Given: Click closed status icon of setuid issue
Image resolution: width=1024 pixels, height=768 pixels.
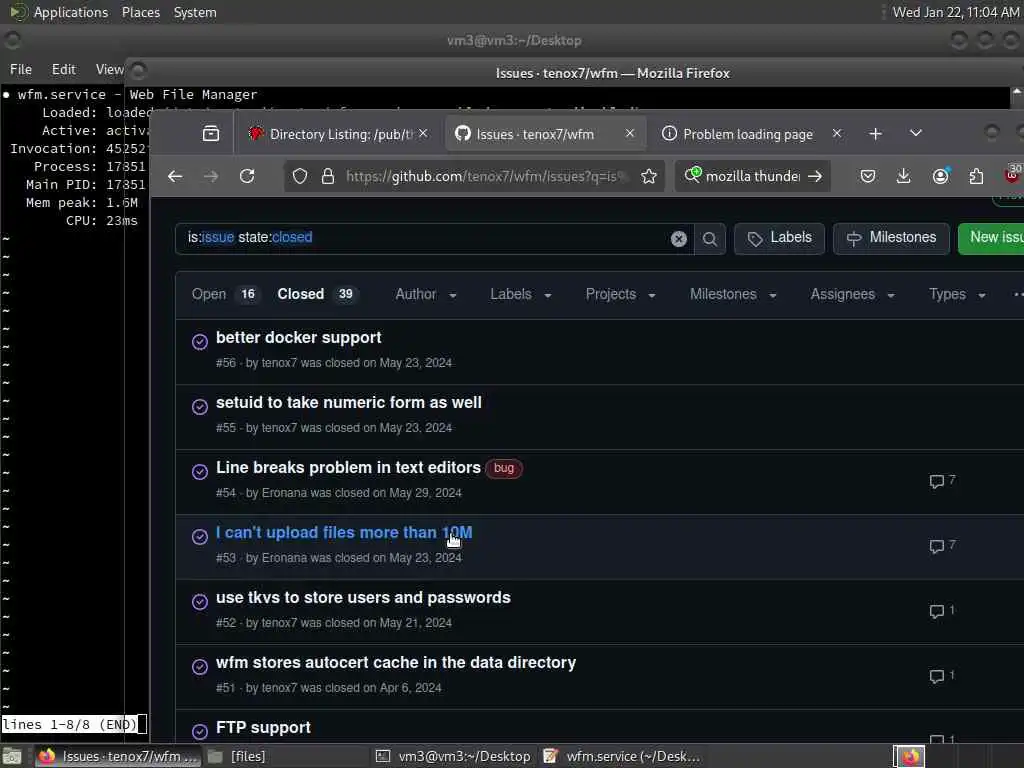Looking at the screenshot, I should [200, 407].
